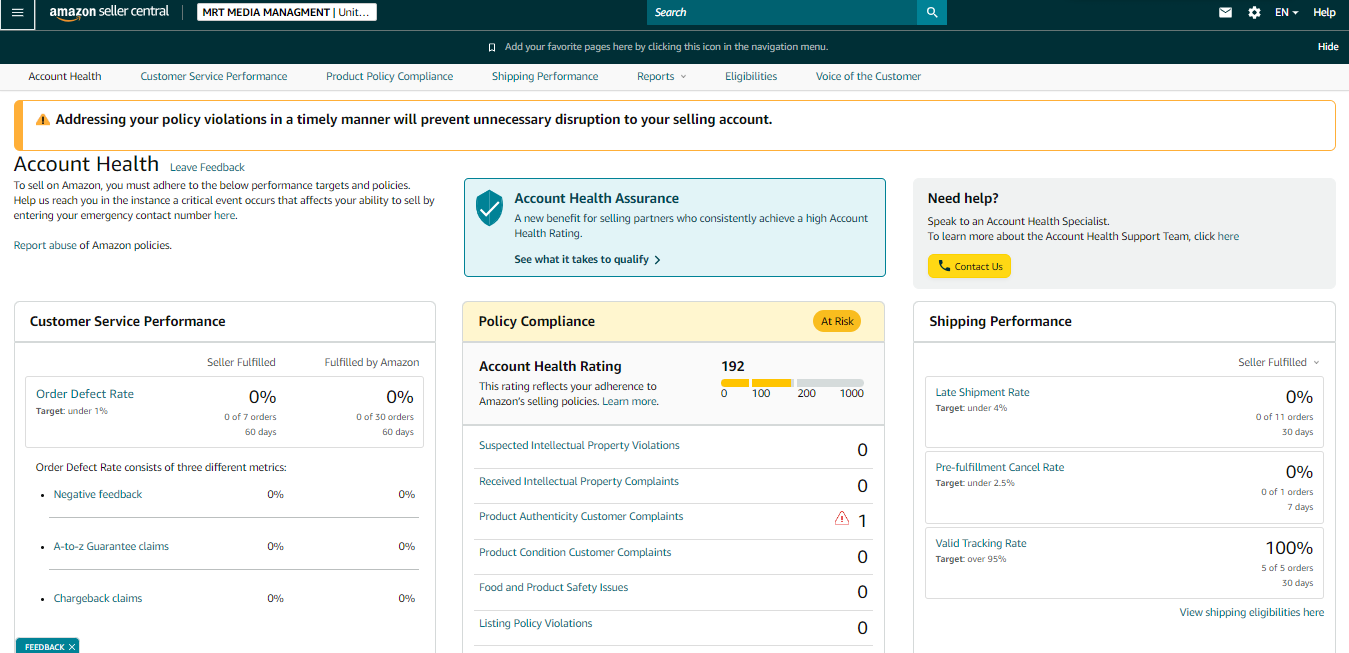The height and width of the screenshot is (653, 1349).
Task: Click View shipping eligibilities here
Action: click(x=1252, y=612)
